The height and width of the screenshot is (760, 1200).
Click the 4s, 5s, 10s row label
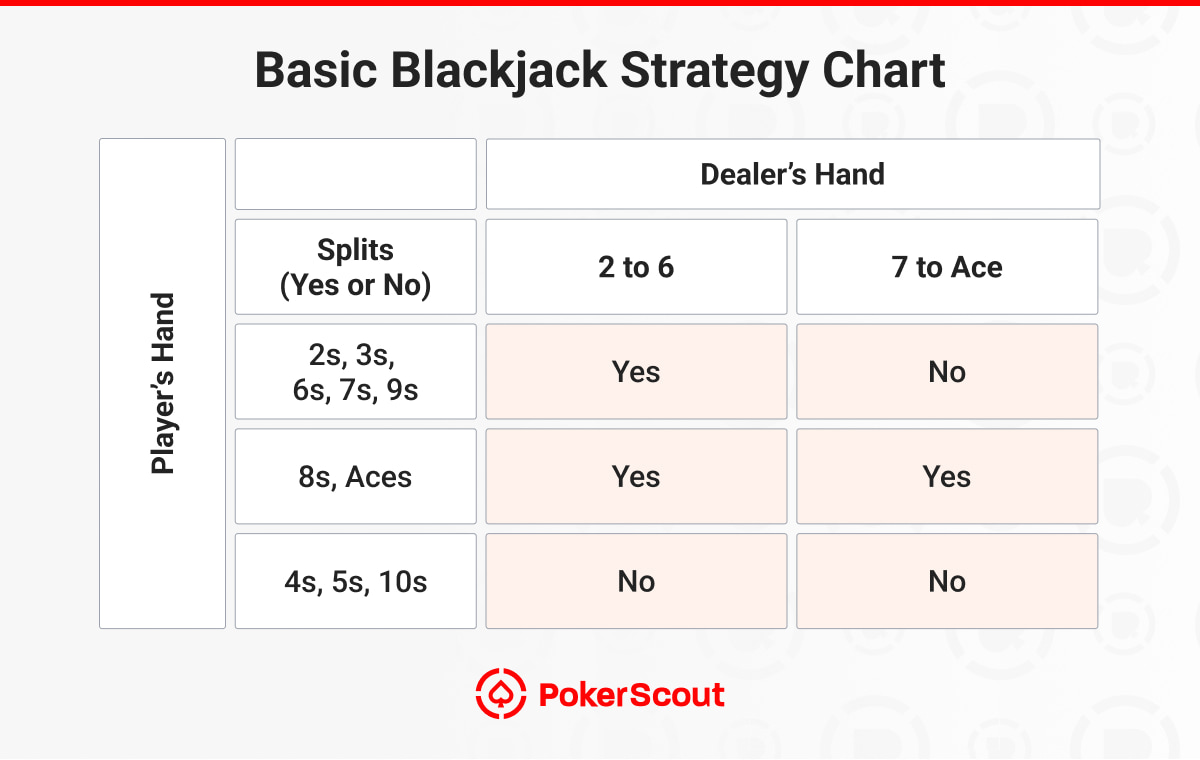pyautogui.click(x=356, y=581)
